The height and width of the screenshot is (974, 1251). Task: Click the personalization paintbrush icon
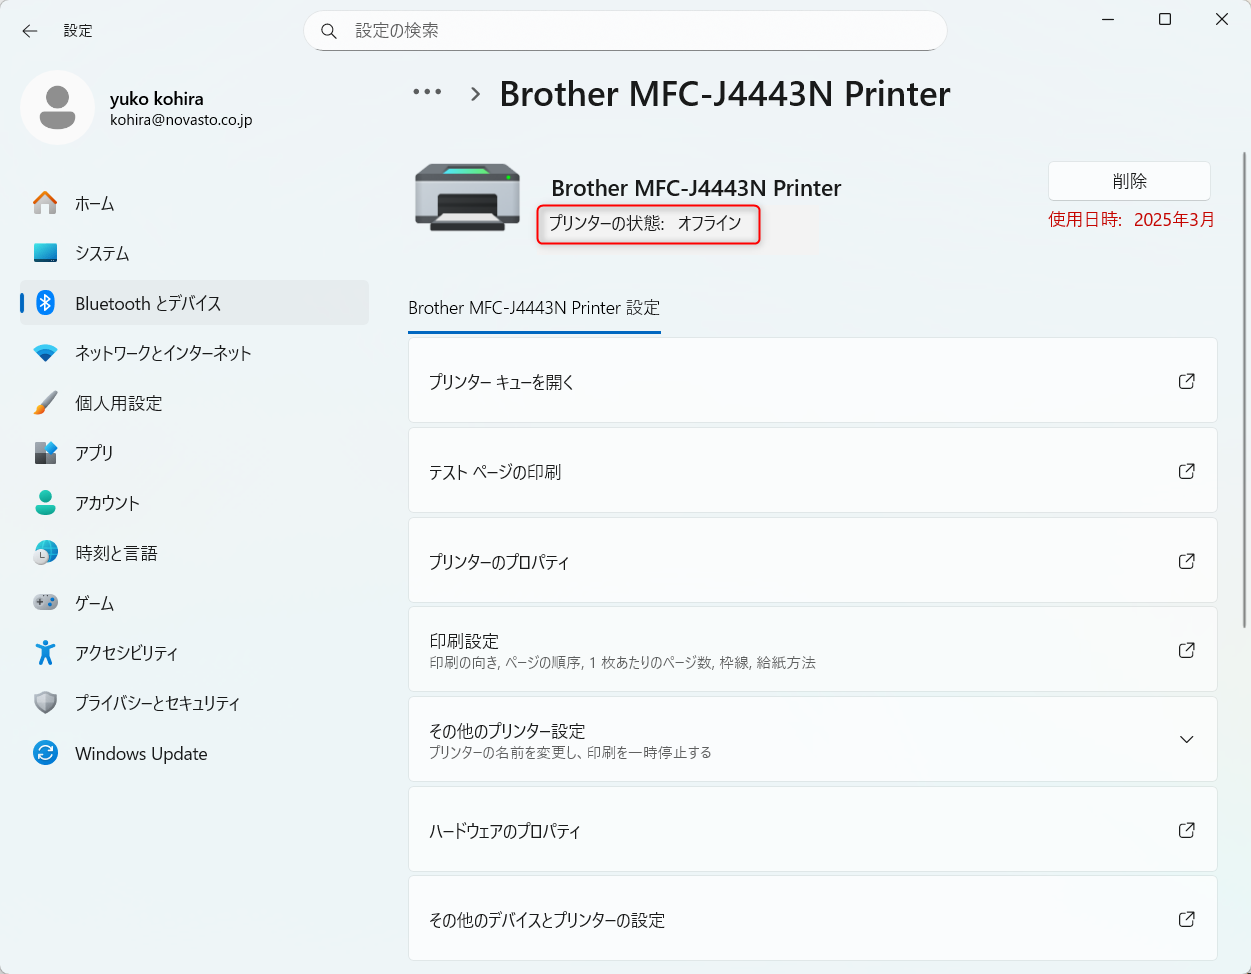click(x=45, y=403)
